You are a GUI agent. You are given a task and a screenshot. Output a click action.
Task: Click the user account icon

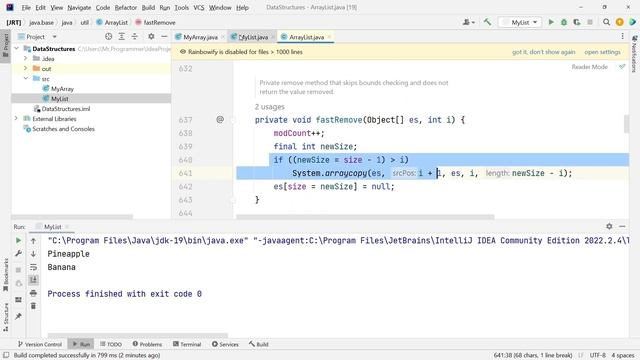click(468, 22)
